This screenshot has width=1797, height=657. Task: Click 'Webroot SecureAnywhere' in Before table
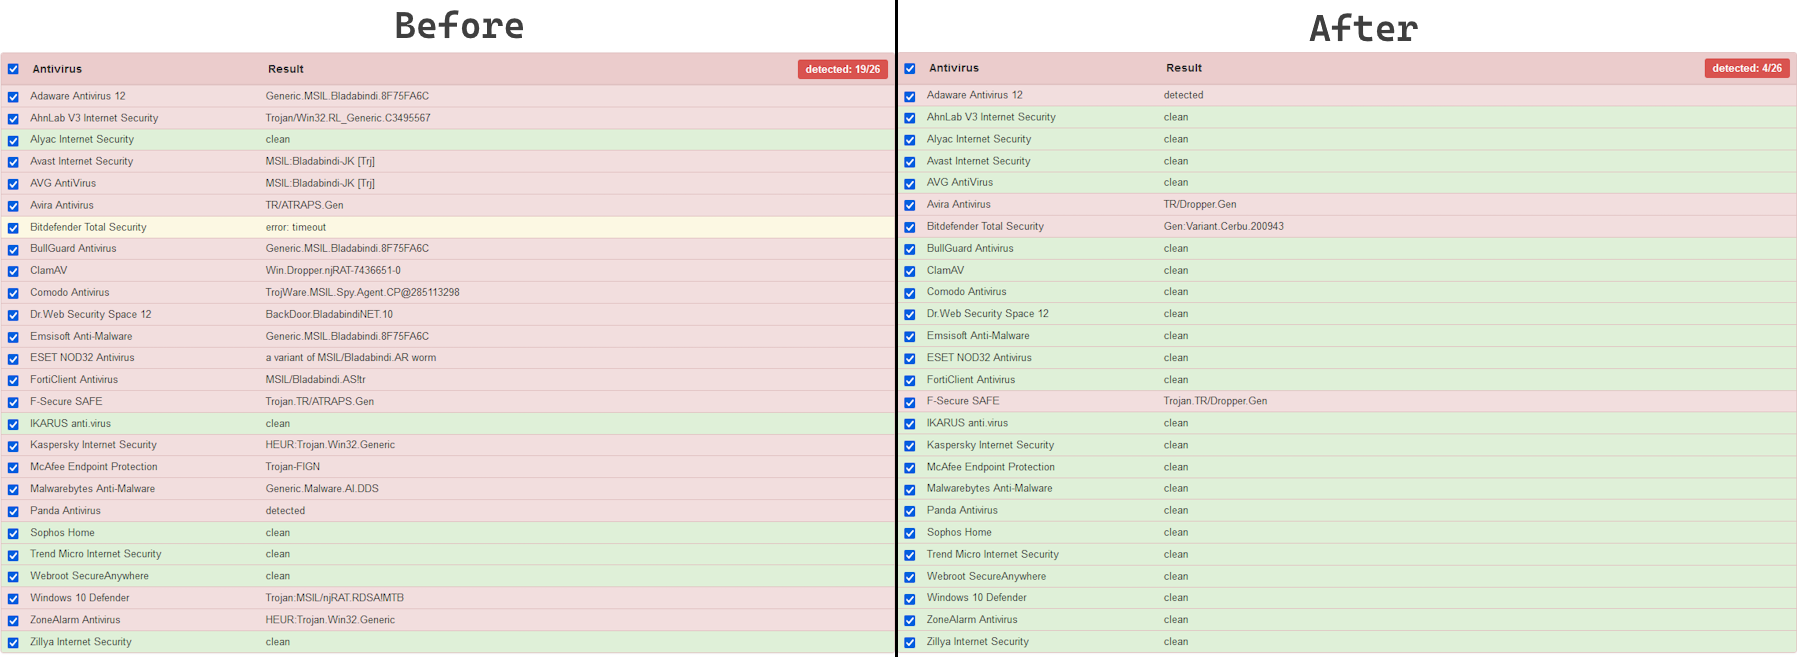89,576
